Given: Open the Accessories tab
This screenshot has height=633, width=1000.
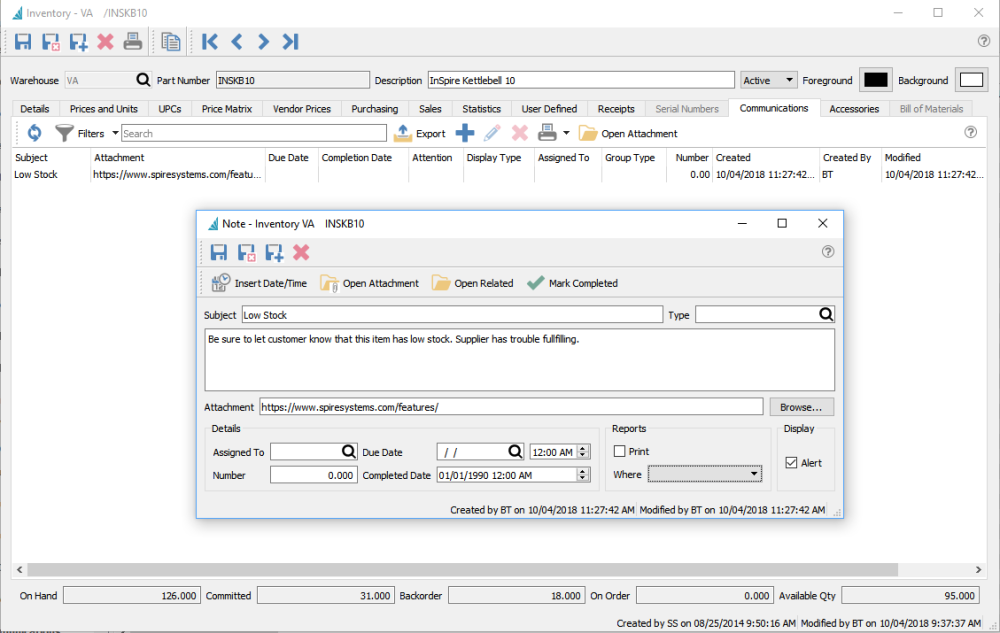Looking at the screenshot, I should [x=854, y=108].
